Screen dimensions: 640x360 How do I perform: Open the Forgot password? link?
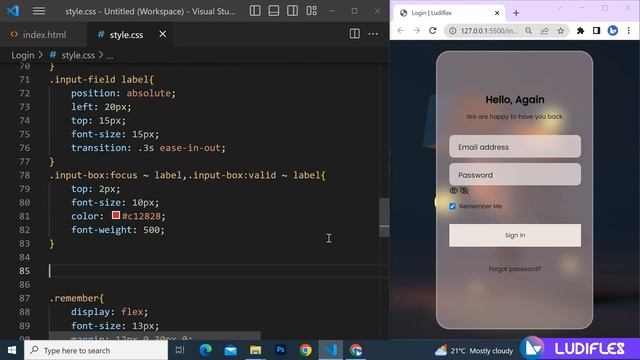tap(515, 269)
